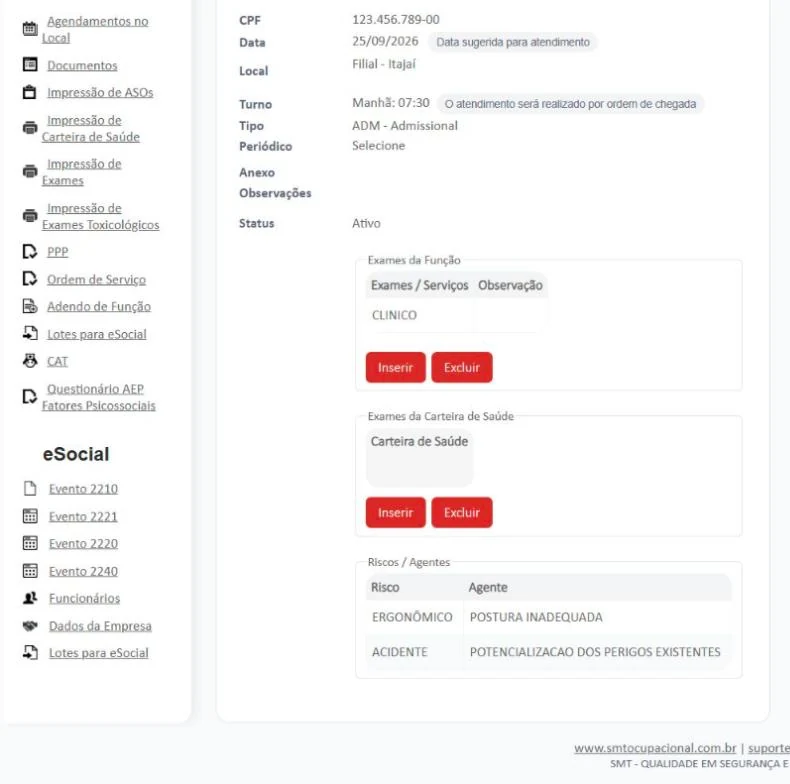Open Questionário AEP Fatores Psicossociais link
Viewport: 790px width, 784px height.
click(x=99, y=397)
